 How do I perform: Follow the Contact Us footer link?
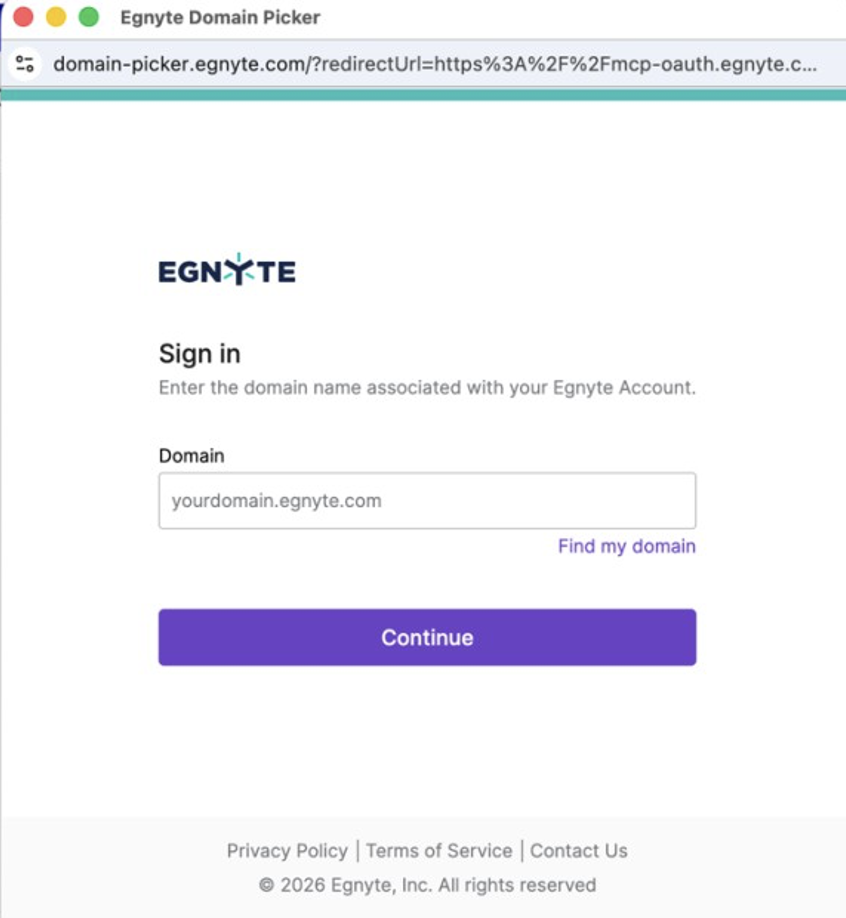point(579,851)
